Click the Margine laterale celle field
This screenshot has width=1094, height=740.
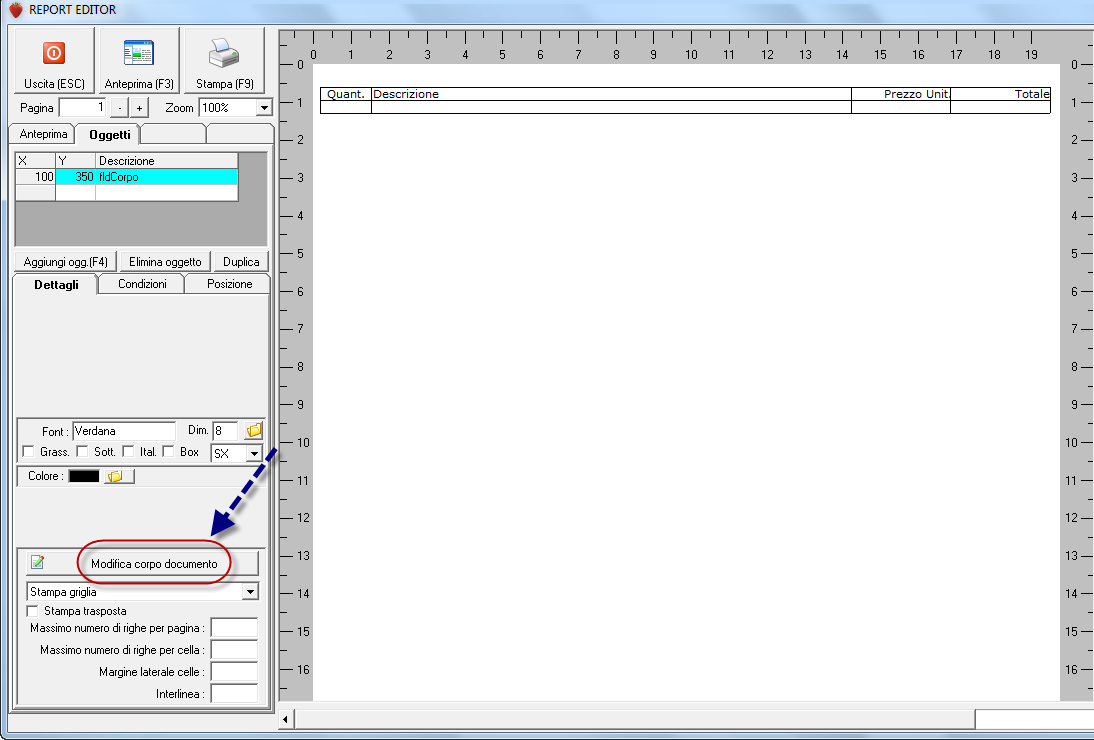click(234, 672)
